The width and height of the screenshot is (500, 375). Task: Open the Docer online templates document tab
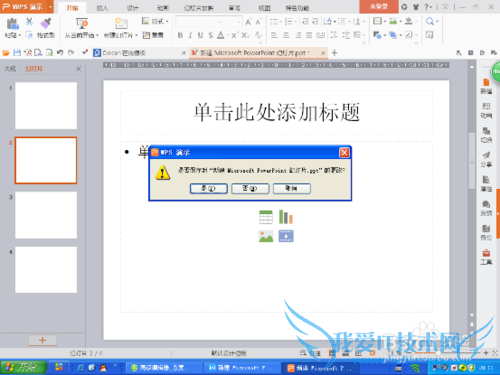tap(139, 53)
